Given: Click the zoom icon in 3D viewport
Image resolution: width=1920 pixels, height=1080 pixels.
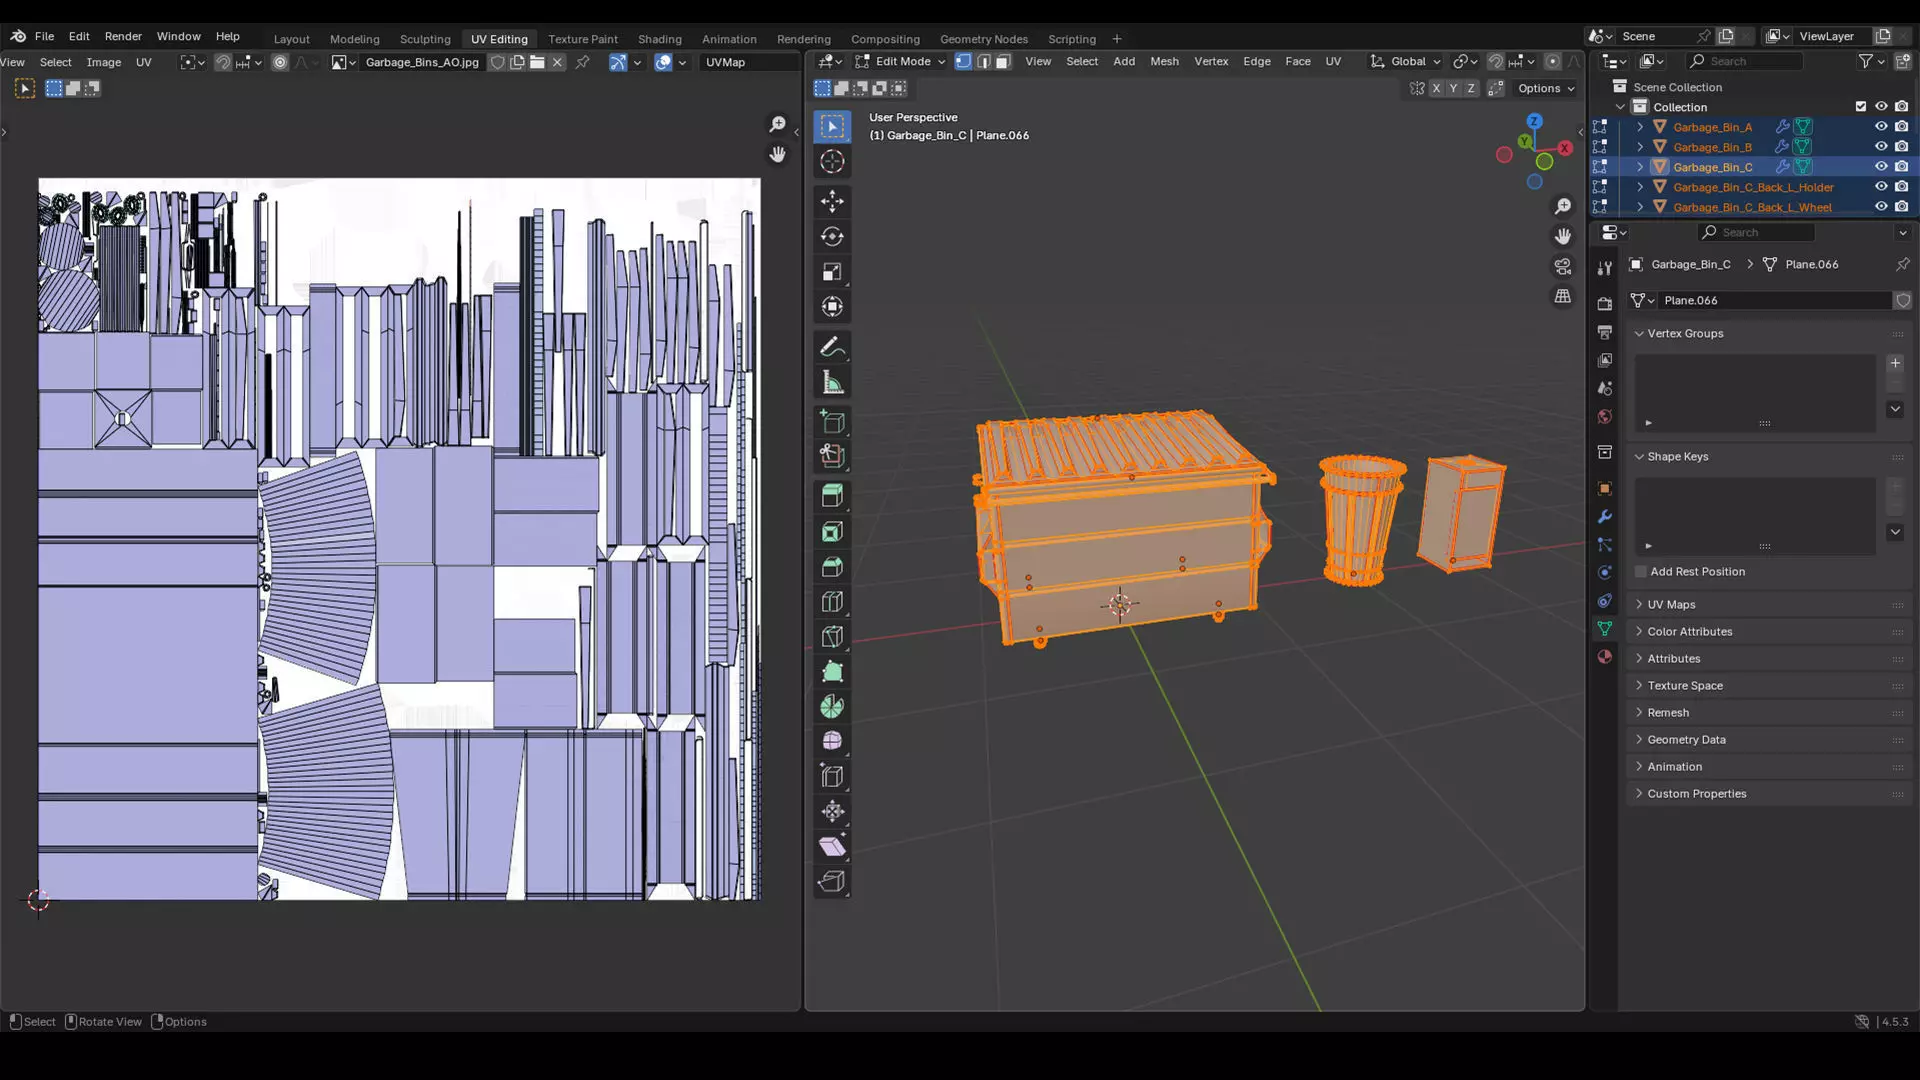Looking at the screenshot, I should pyautogui.click(x=1562, y=206).
